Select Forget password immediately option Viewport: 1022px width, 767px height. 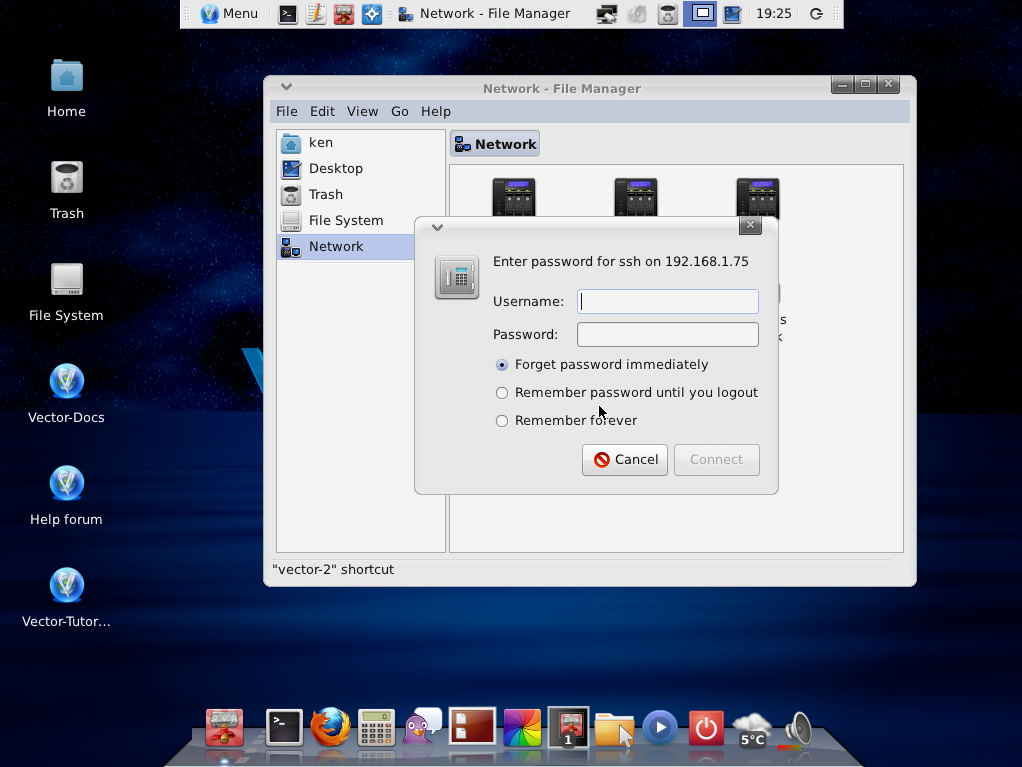[502, 365]
